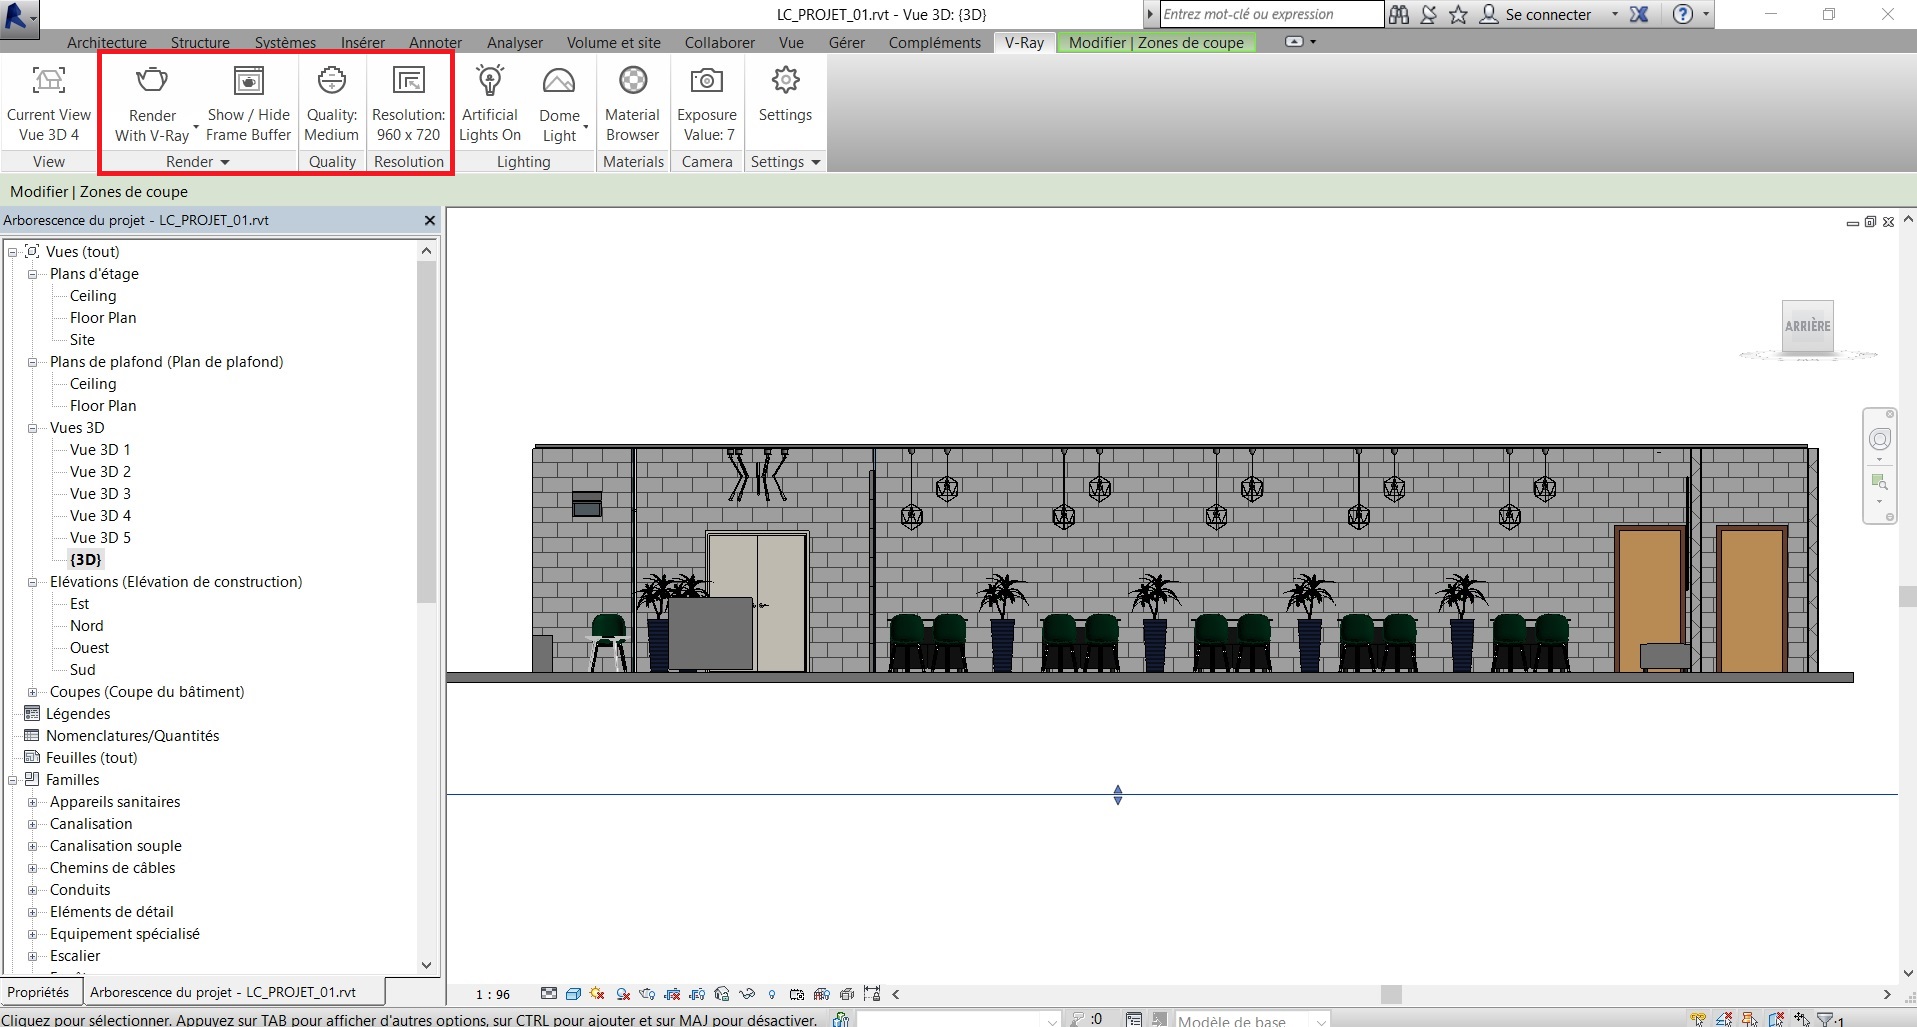Screen dimensions: 1917x1027
Task: Click the selection Filter funnel icon
Action: click(1825, 1019)
